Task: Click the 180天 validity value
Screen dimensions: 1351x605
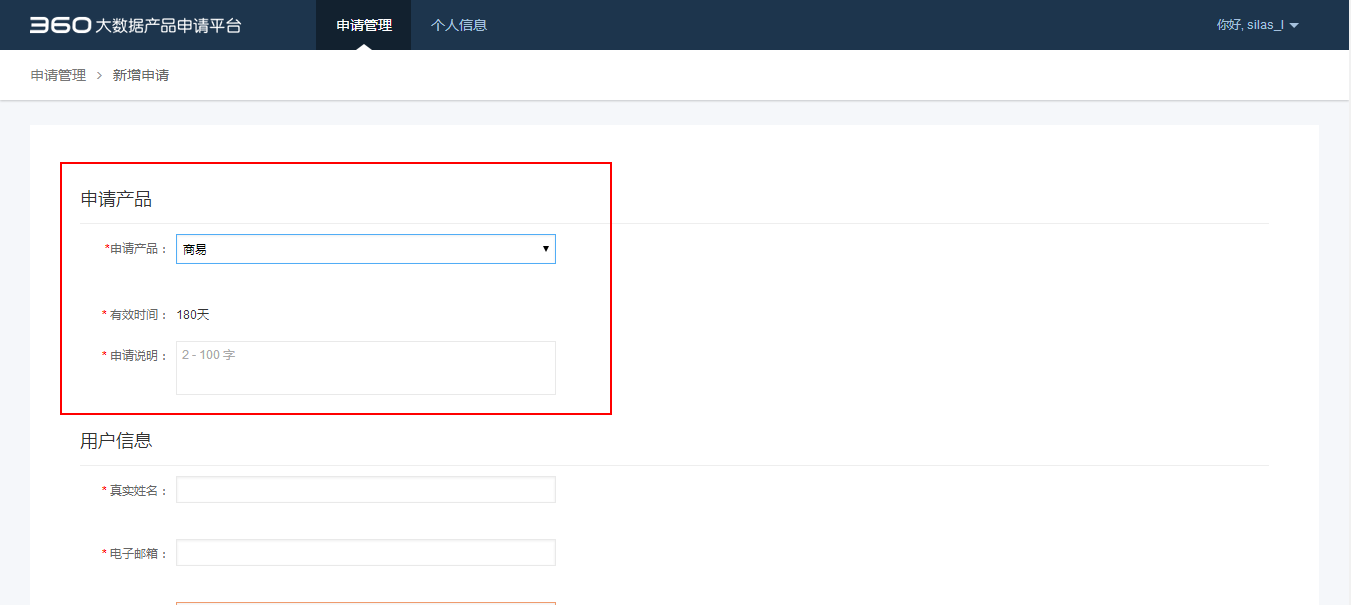Action: tap(193, 315)
